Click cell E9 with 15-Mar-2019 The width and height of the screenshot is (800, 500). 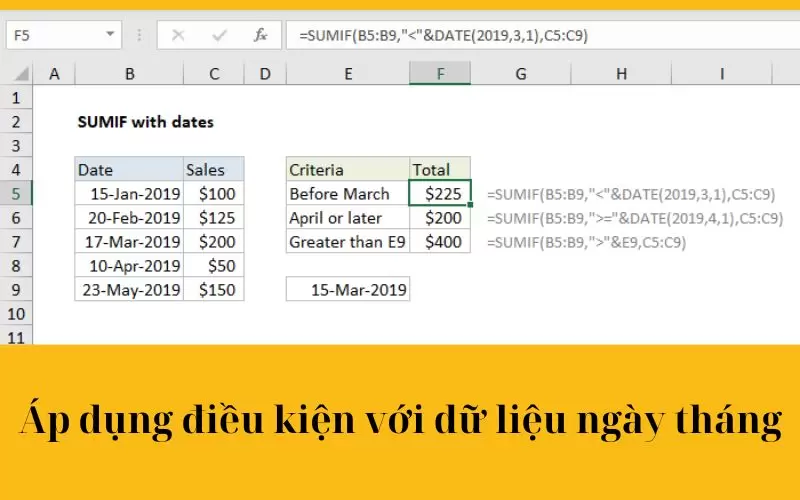[348, 289]
